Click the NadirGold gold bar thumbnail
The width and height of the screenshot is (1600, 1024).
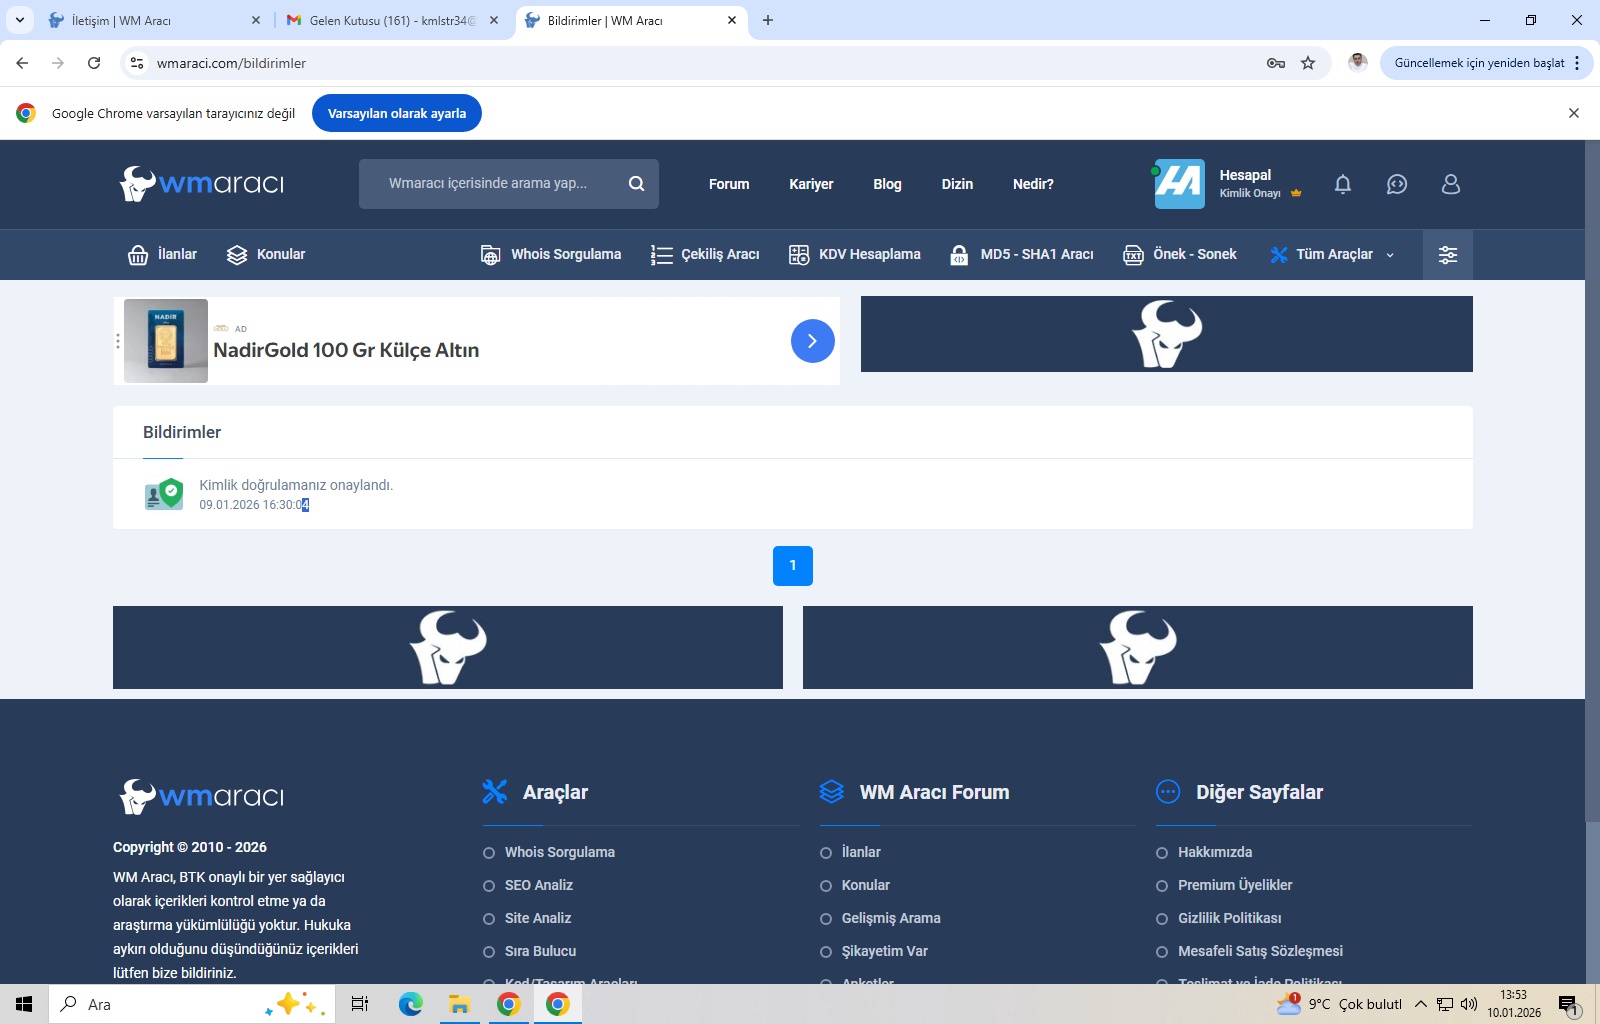166,341
